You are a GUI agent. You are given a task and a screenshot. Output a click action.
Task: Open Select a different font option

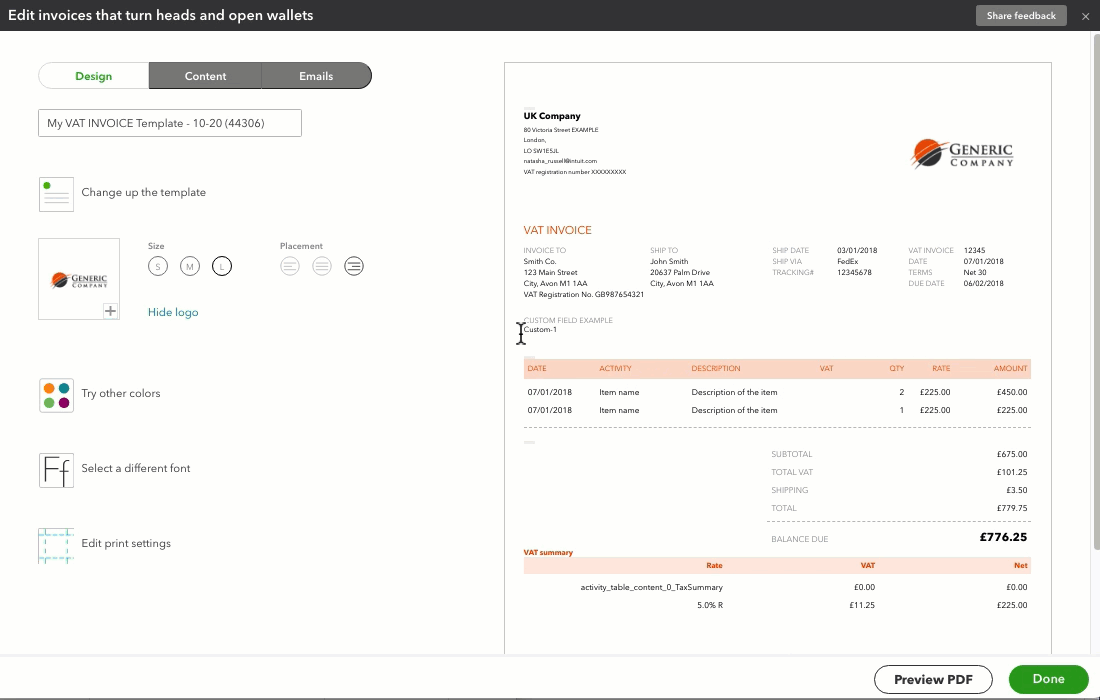coord(135,469)
